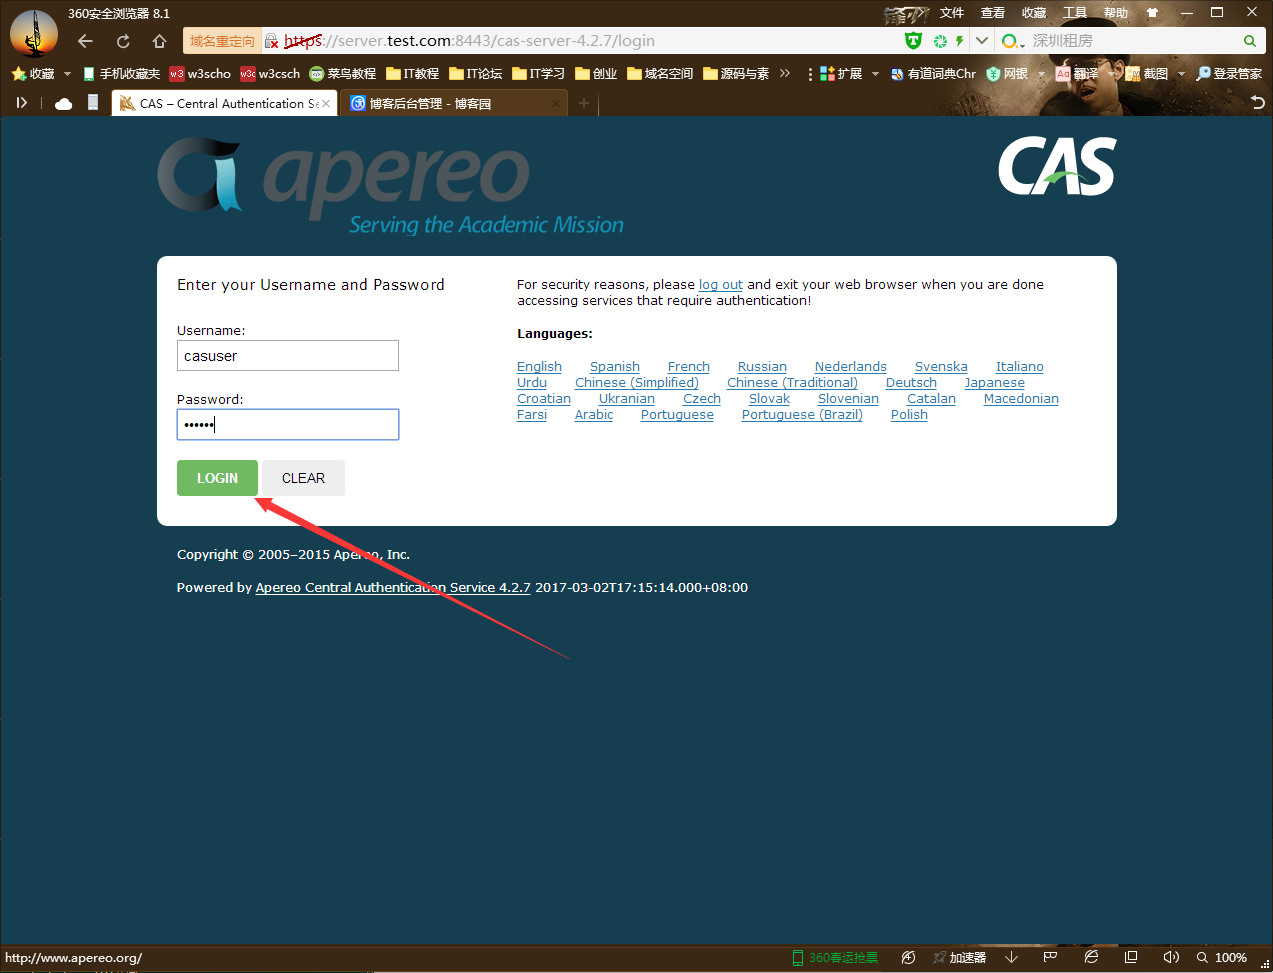
Task: Open the 帮助 menu
Action: (x=1116, y=13)
